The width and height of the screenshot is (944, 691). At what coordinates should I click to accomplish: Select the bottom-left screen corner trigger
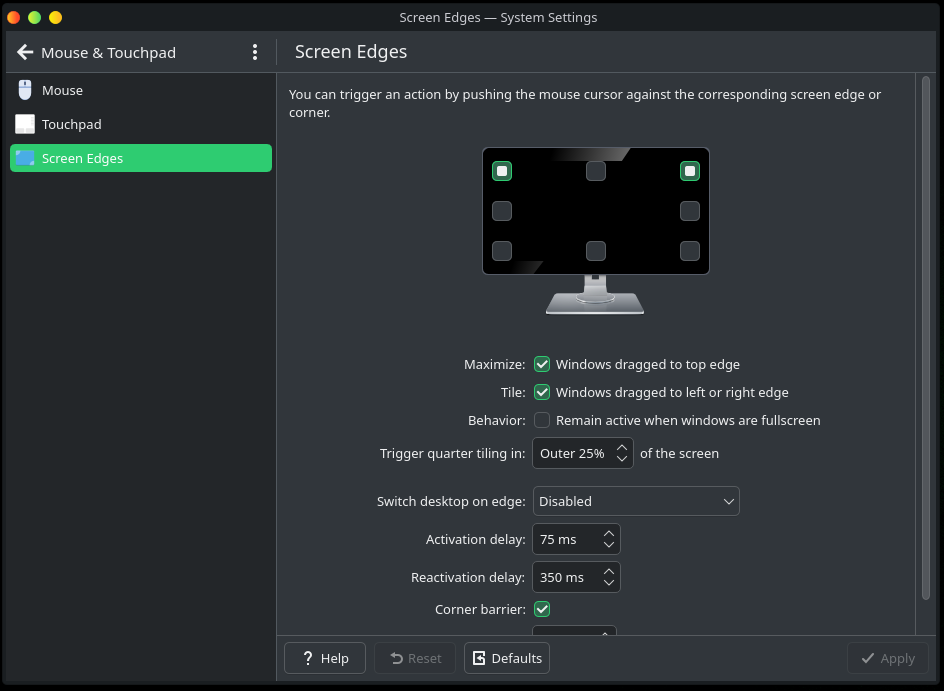coord(502,251)
